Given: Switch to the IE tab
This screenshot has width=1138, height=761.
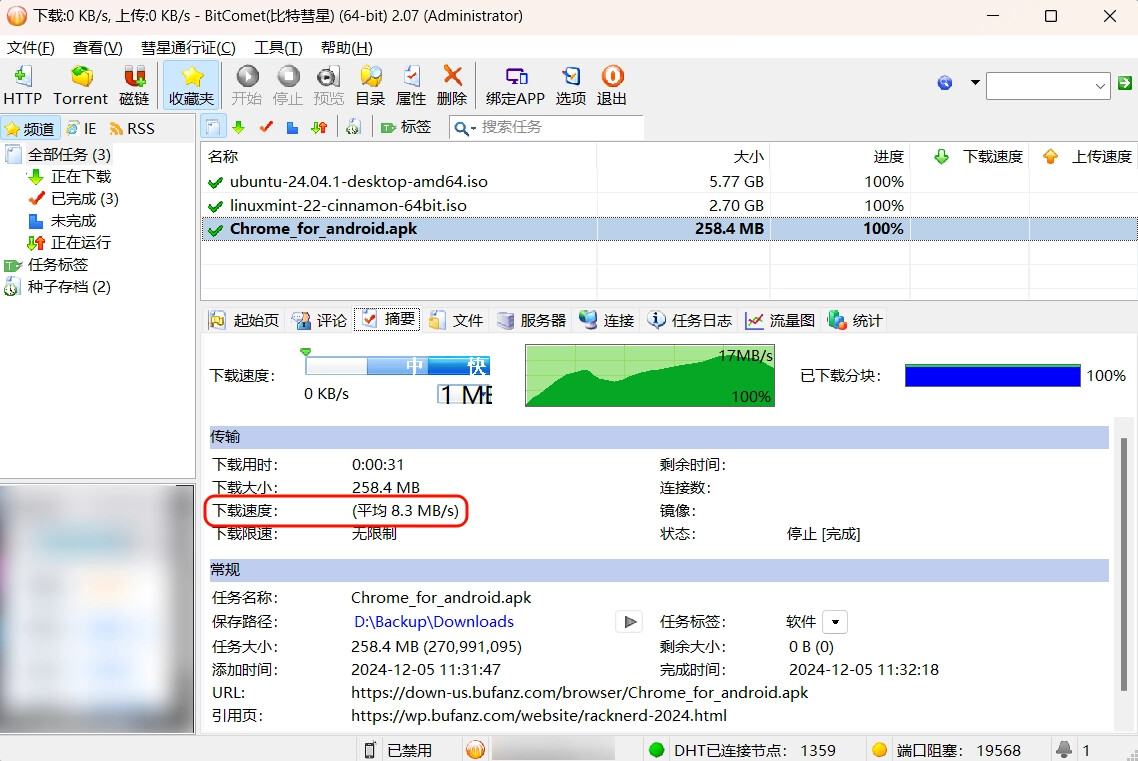Looking at the screenshot, I should click(x=81, y=128).
